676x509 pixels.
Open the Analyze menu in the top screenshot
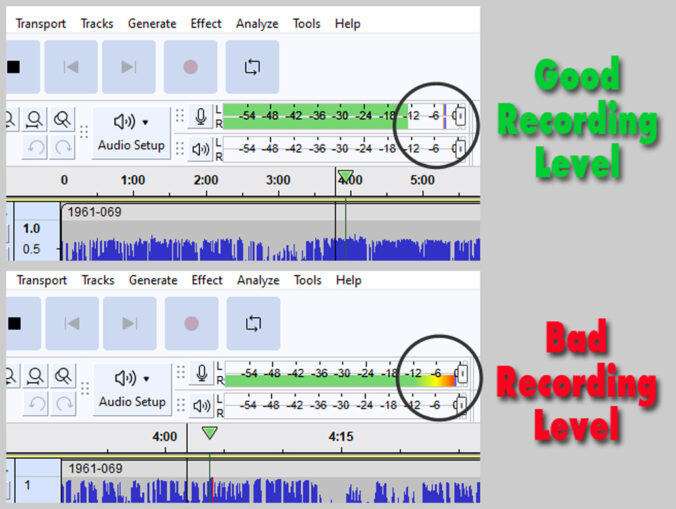coord(257,23)
